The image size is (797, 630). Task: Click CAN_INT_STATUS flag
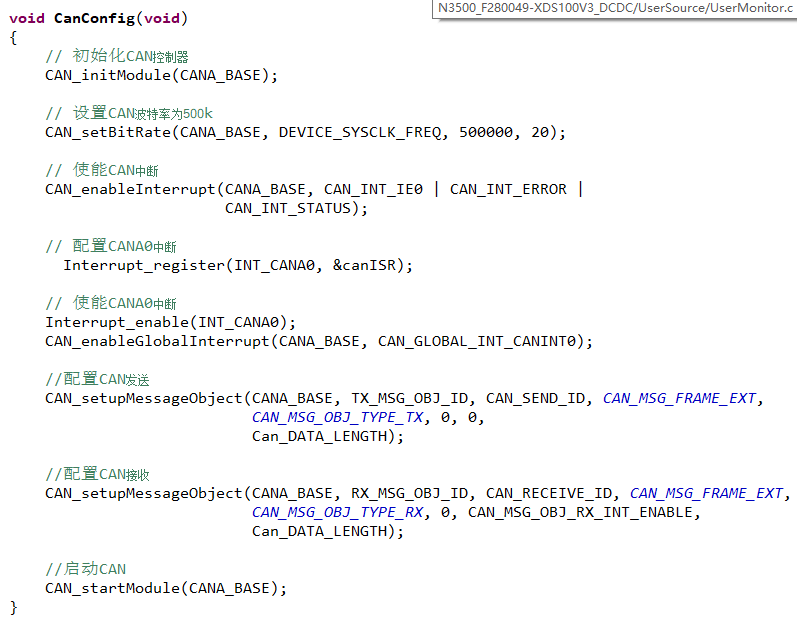[x=288, y=208]
